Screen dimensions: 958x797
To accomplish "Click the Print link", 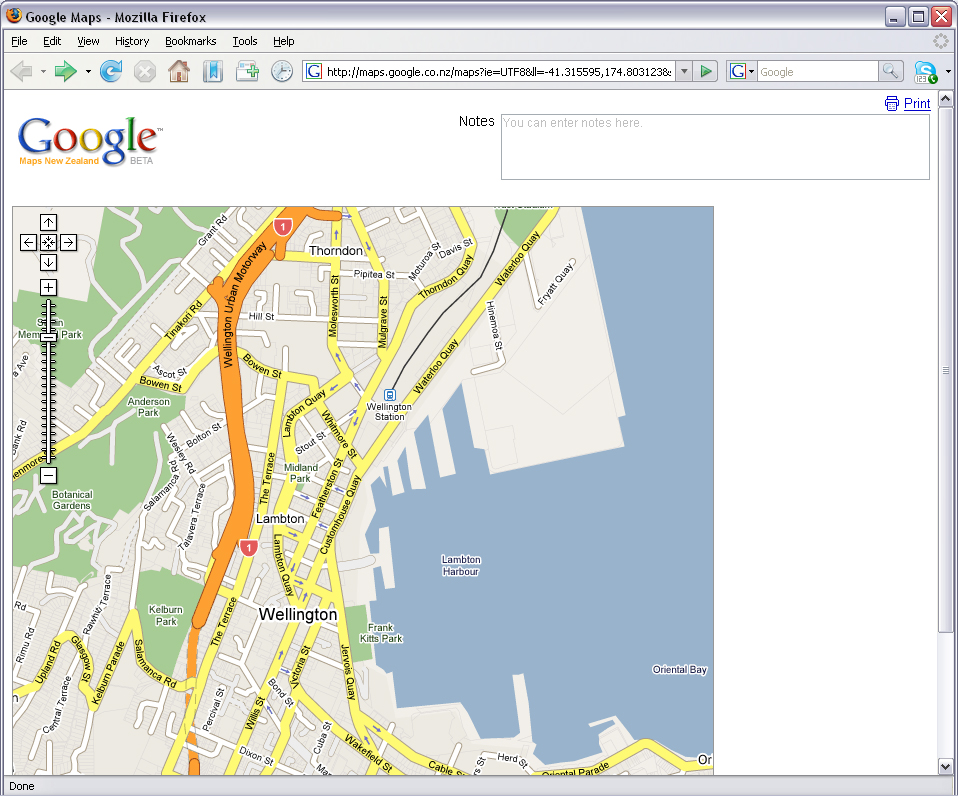I will pos(917,104).
